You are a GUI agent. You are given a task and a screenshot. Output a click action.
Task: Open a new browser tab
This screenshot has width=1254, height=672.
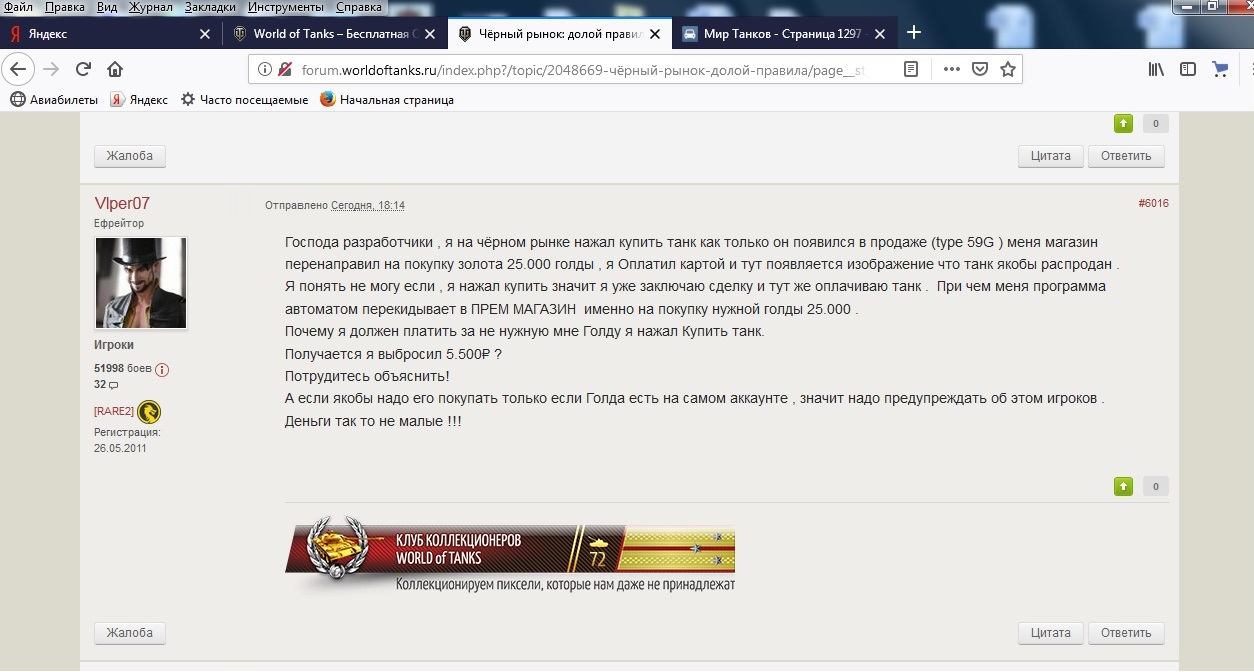click(x=913, y=33)
